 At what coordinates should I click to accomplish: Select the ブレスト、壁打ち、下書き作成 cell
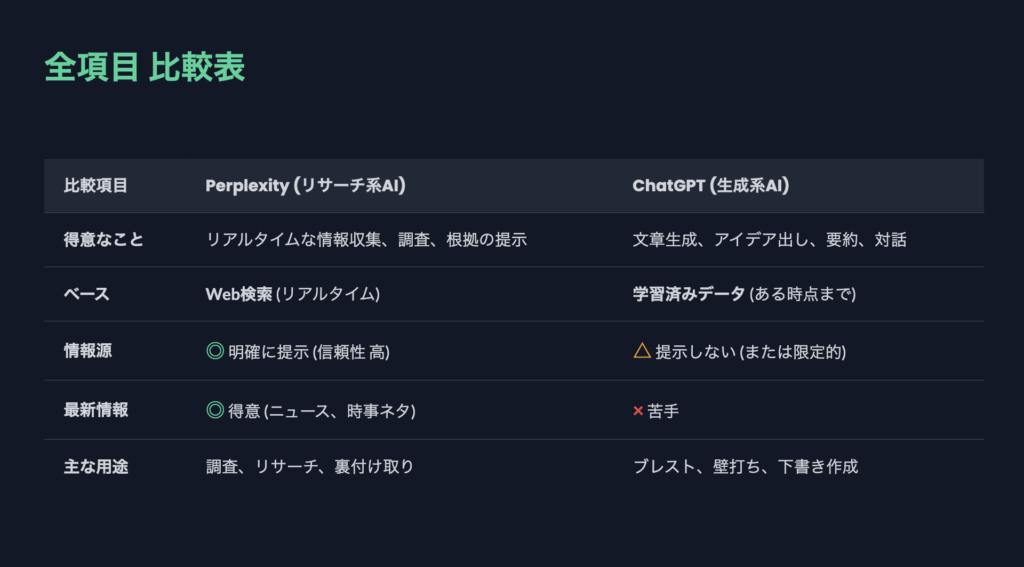pos(745,466)
